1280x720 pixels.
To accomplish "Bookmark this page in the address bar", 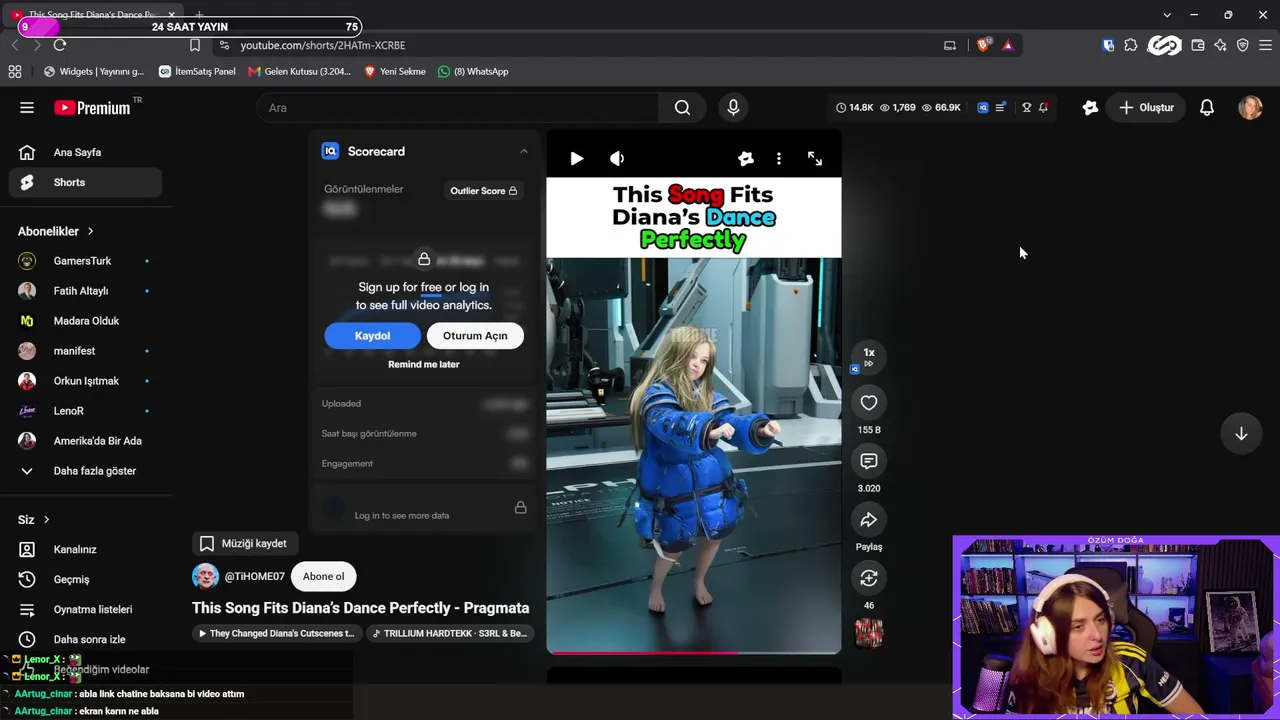I will click(195, 45).
